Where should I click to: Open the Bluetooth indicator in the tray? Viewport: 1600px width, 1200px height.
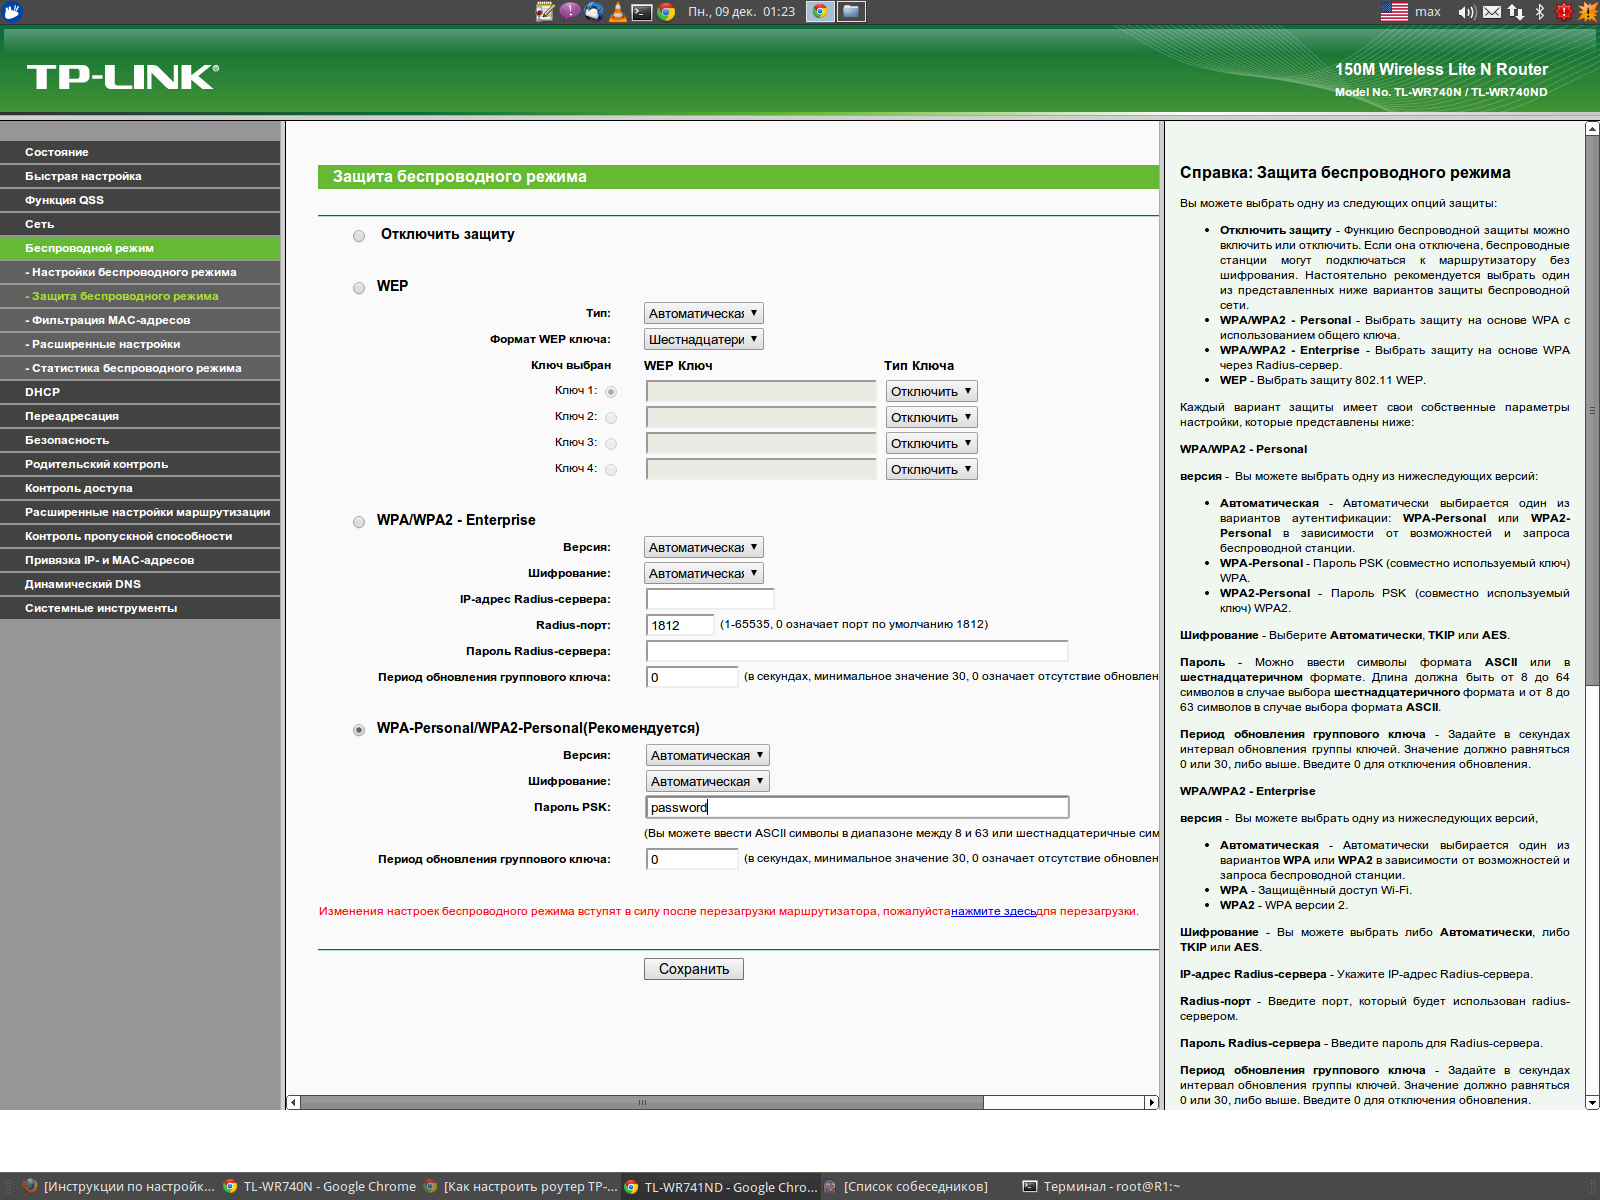tap(1540, 12)
